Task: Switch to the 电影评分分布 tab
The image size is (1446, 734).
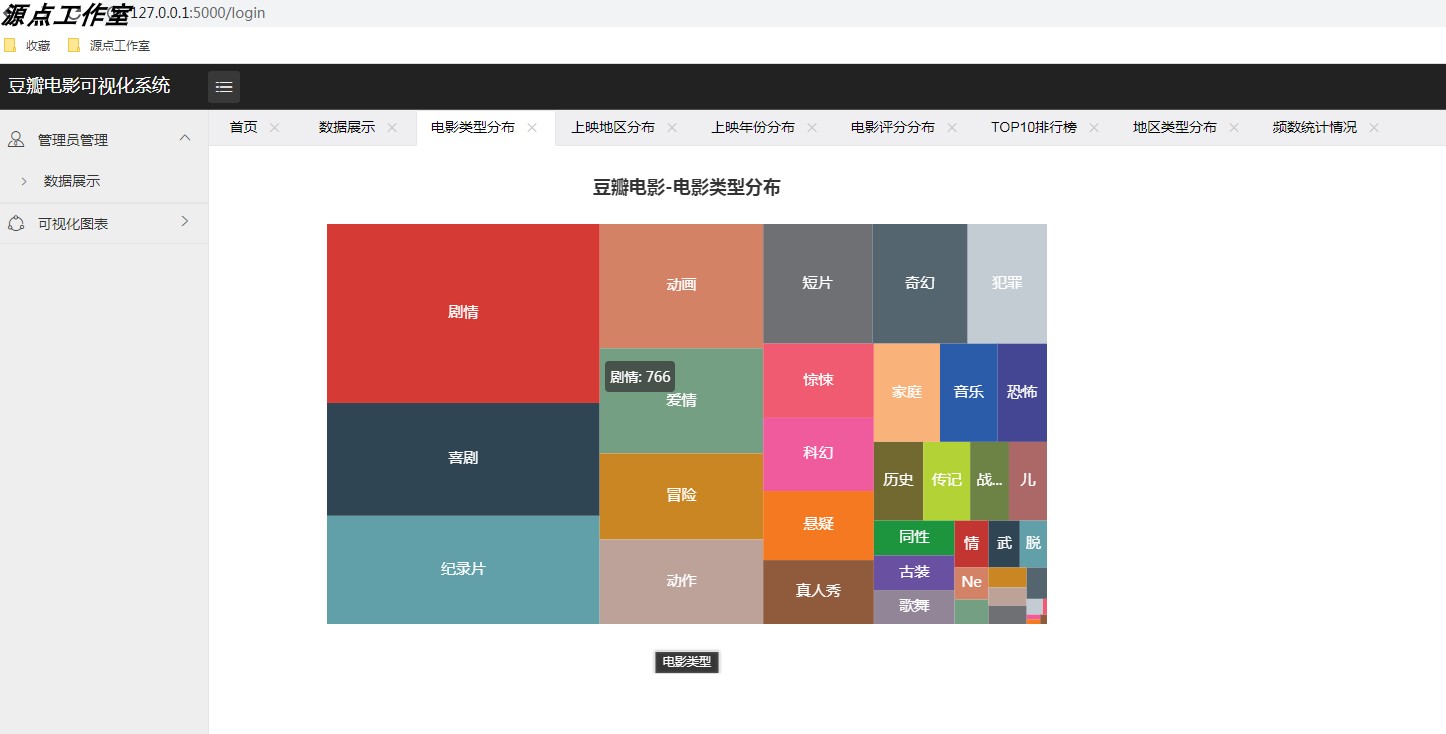Action: pyautogui.click(x=893, y=127)
